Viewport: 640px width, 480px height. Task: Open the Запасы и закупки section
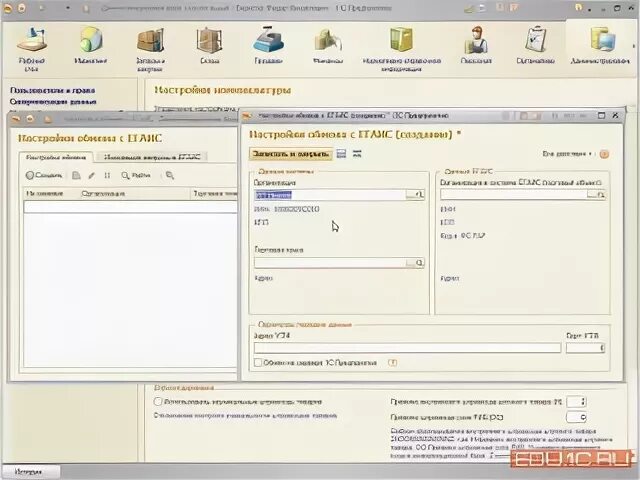(150, 48)
